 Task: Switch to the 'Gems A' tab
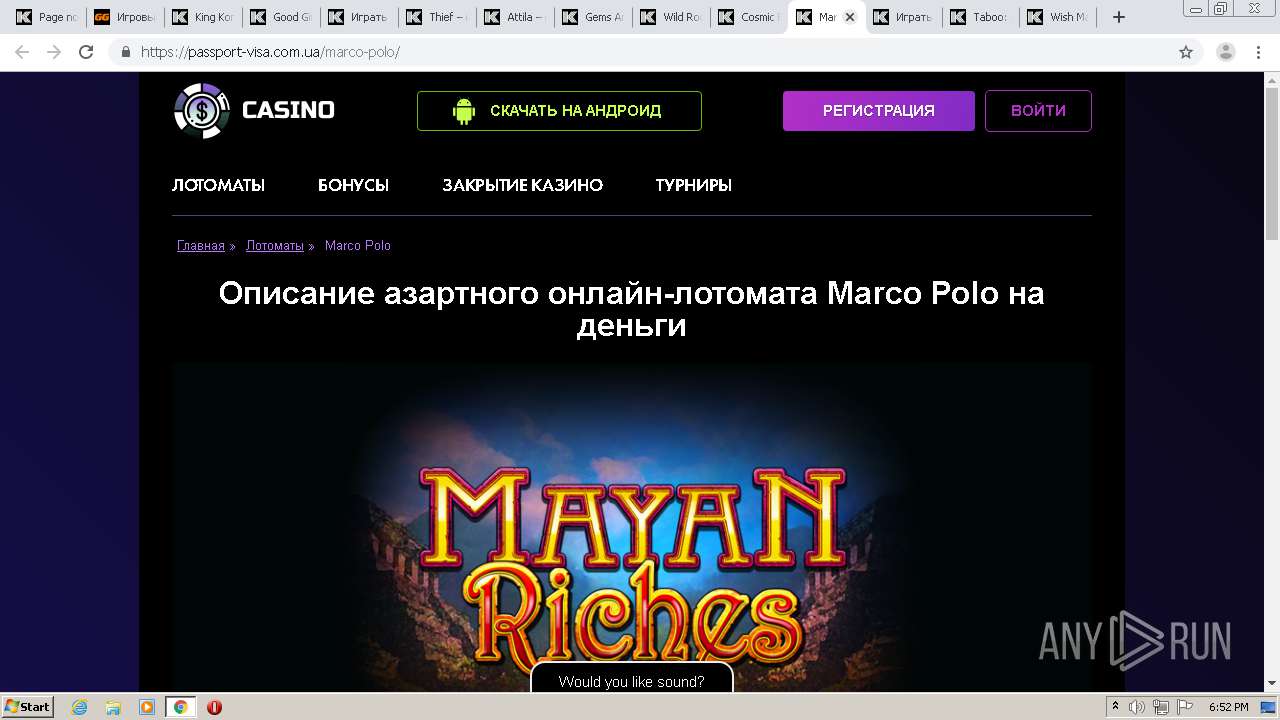(x=592, y=17)
